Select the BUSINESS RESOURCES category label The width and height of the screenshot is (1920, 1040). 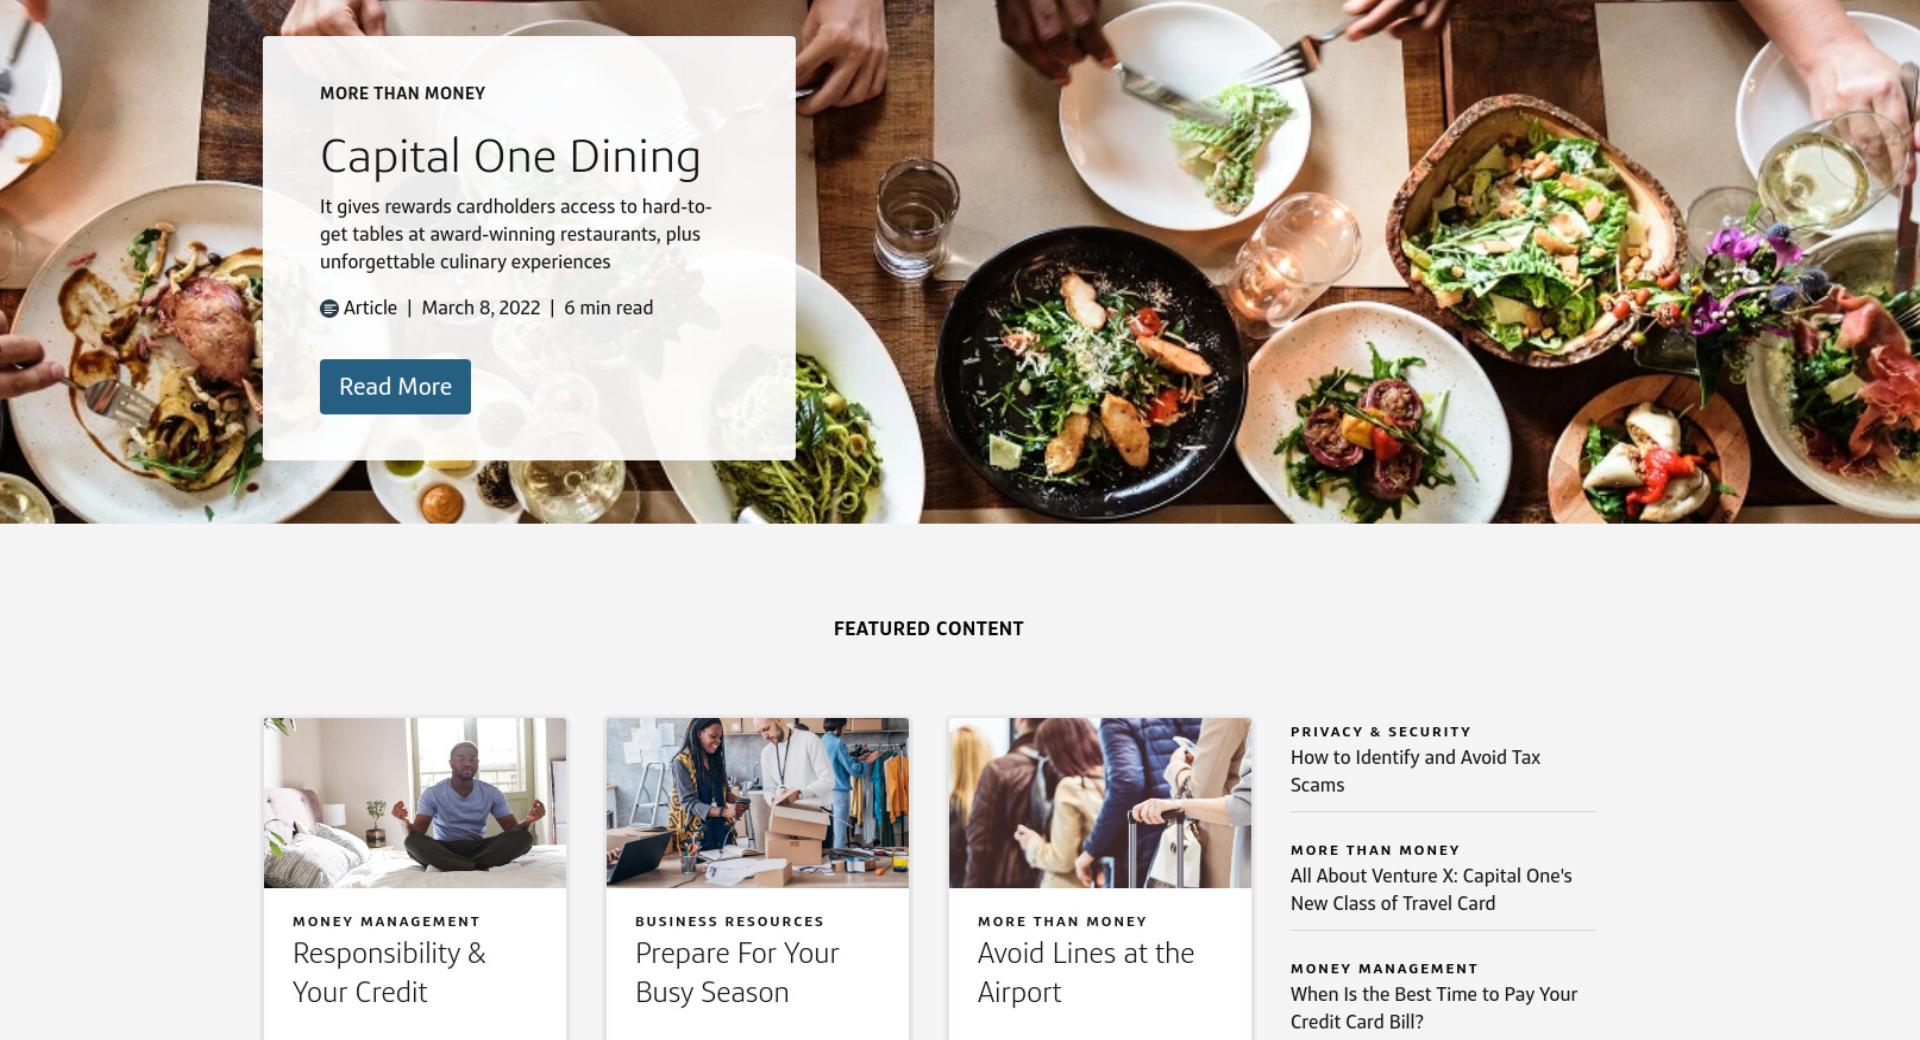(729, 922)
